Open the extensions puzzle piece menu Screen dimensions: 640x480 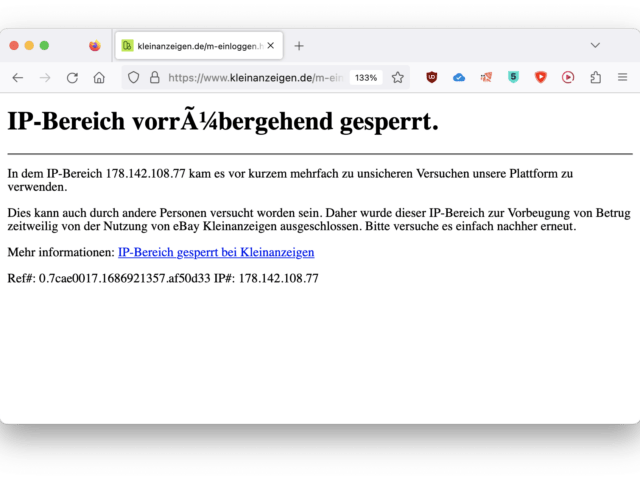coord(596,77)
